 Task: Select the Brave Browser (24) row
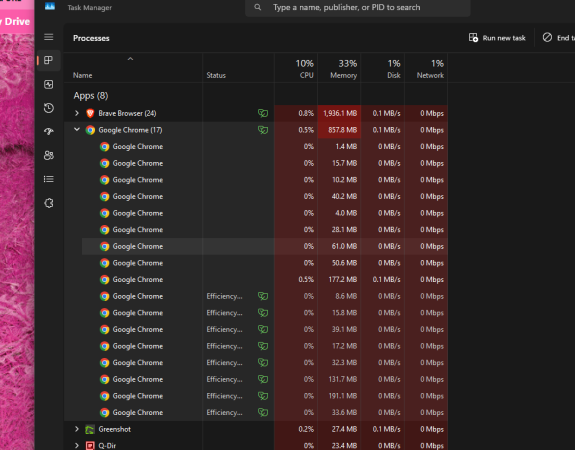point(256,113)
